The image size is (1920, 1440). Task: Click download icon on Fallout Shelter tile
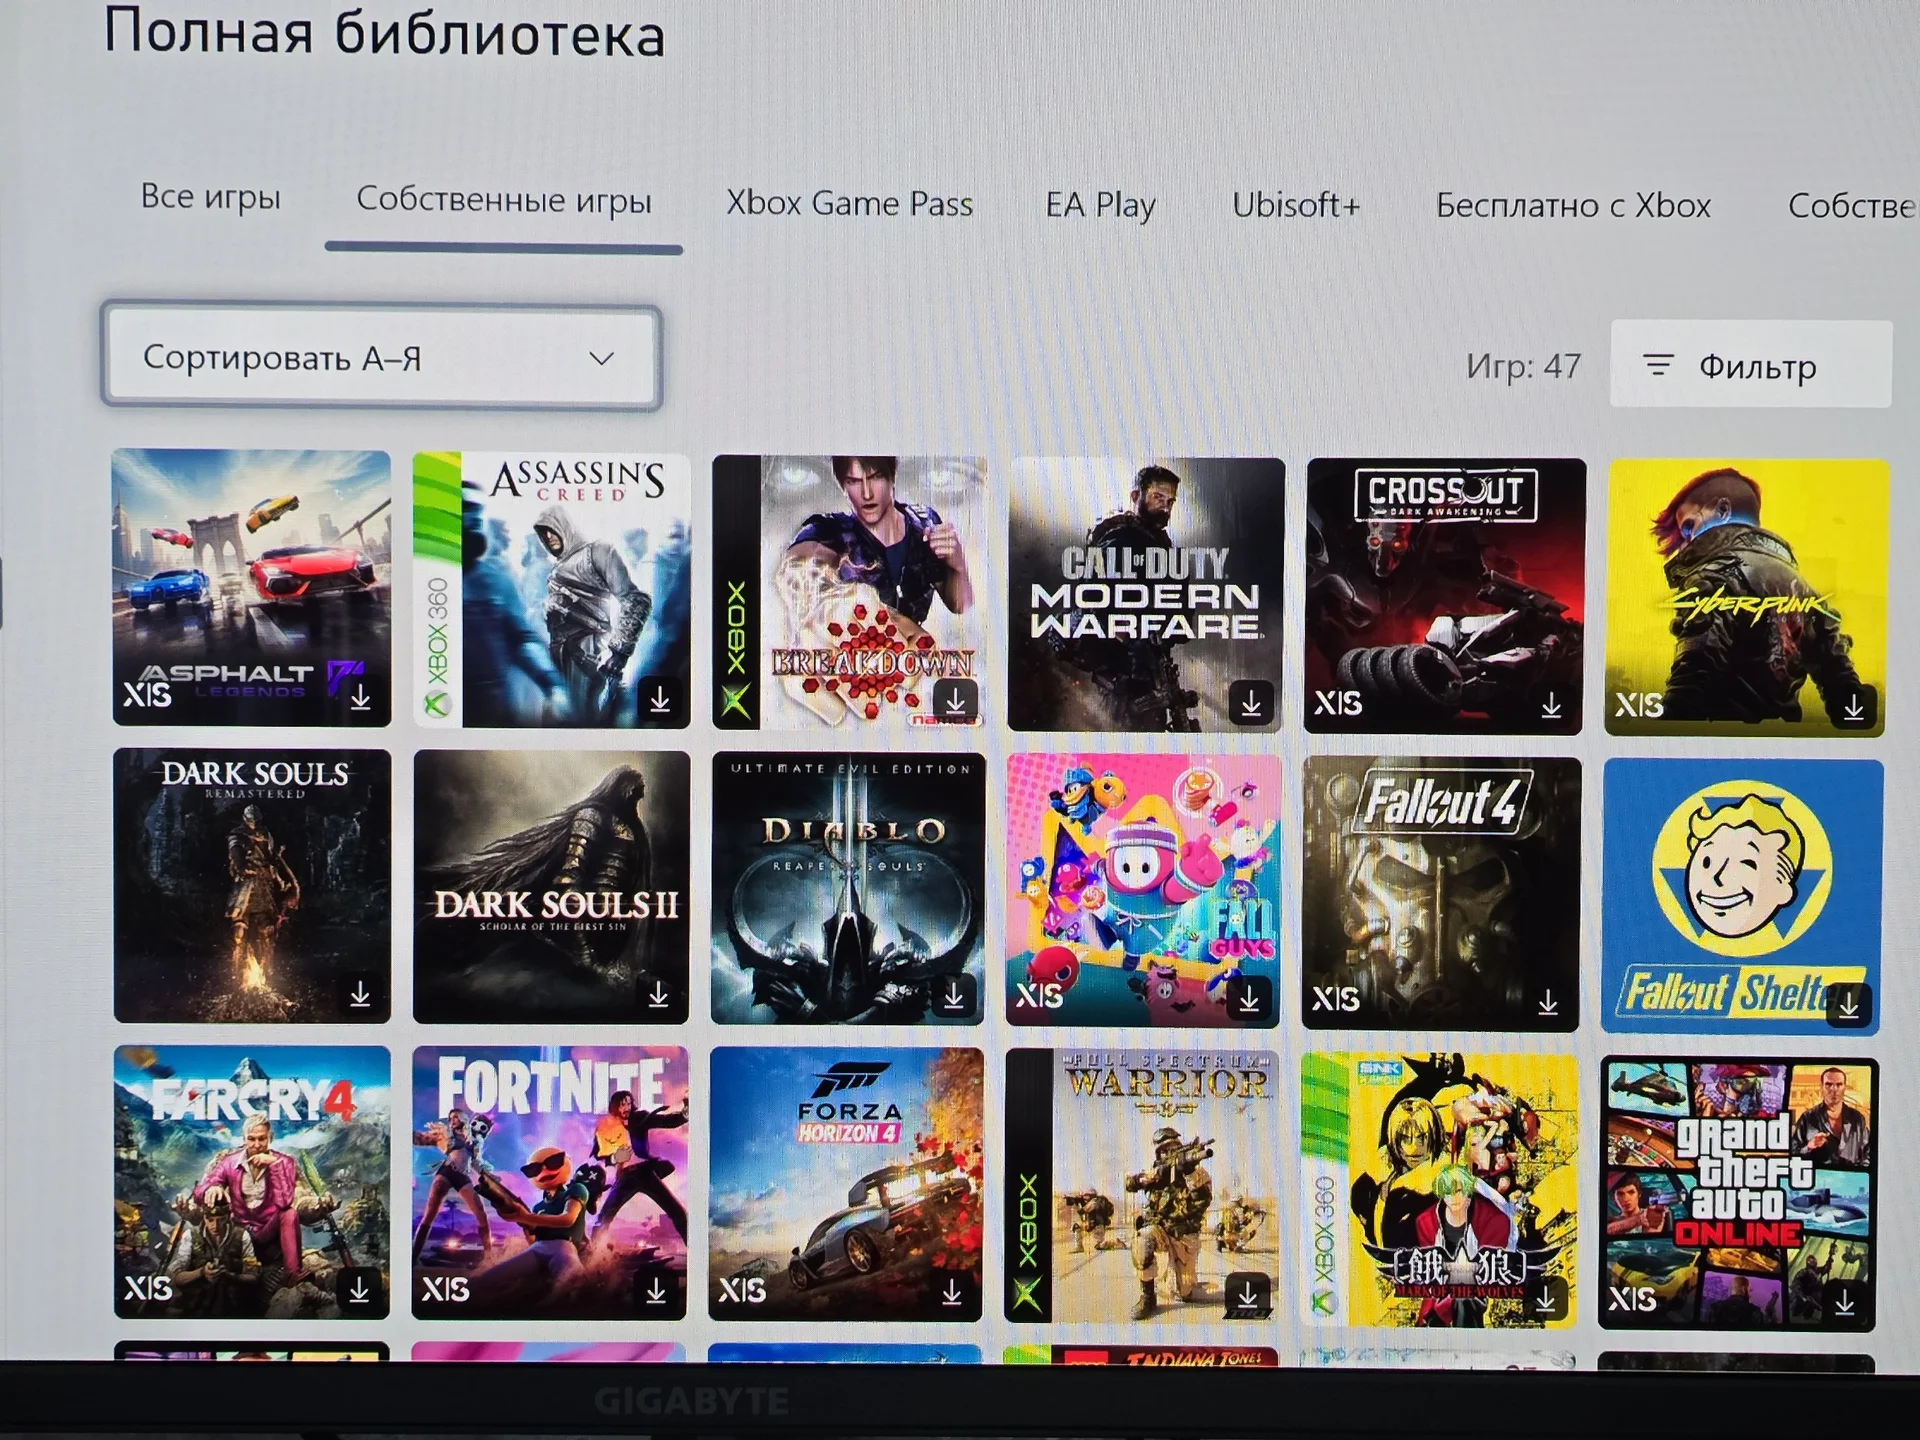[1848, 1004]
